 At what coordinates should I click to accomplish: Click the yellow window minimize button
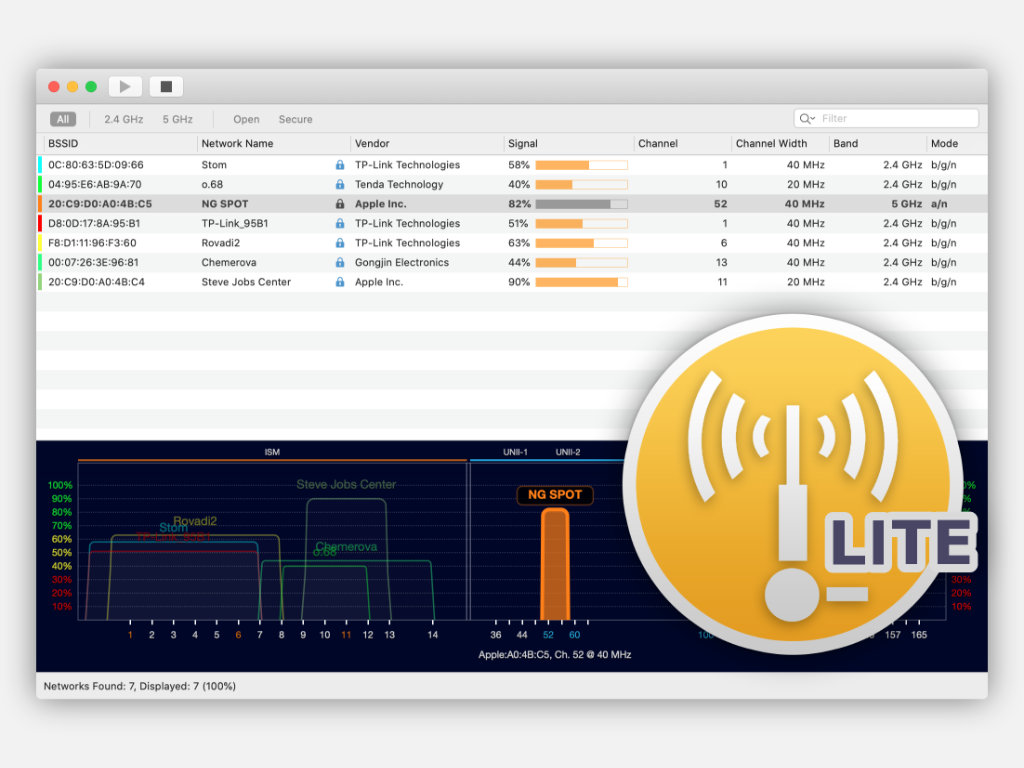tap(72, 86)
